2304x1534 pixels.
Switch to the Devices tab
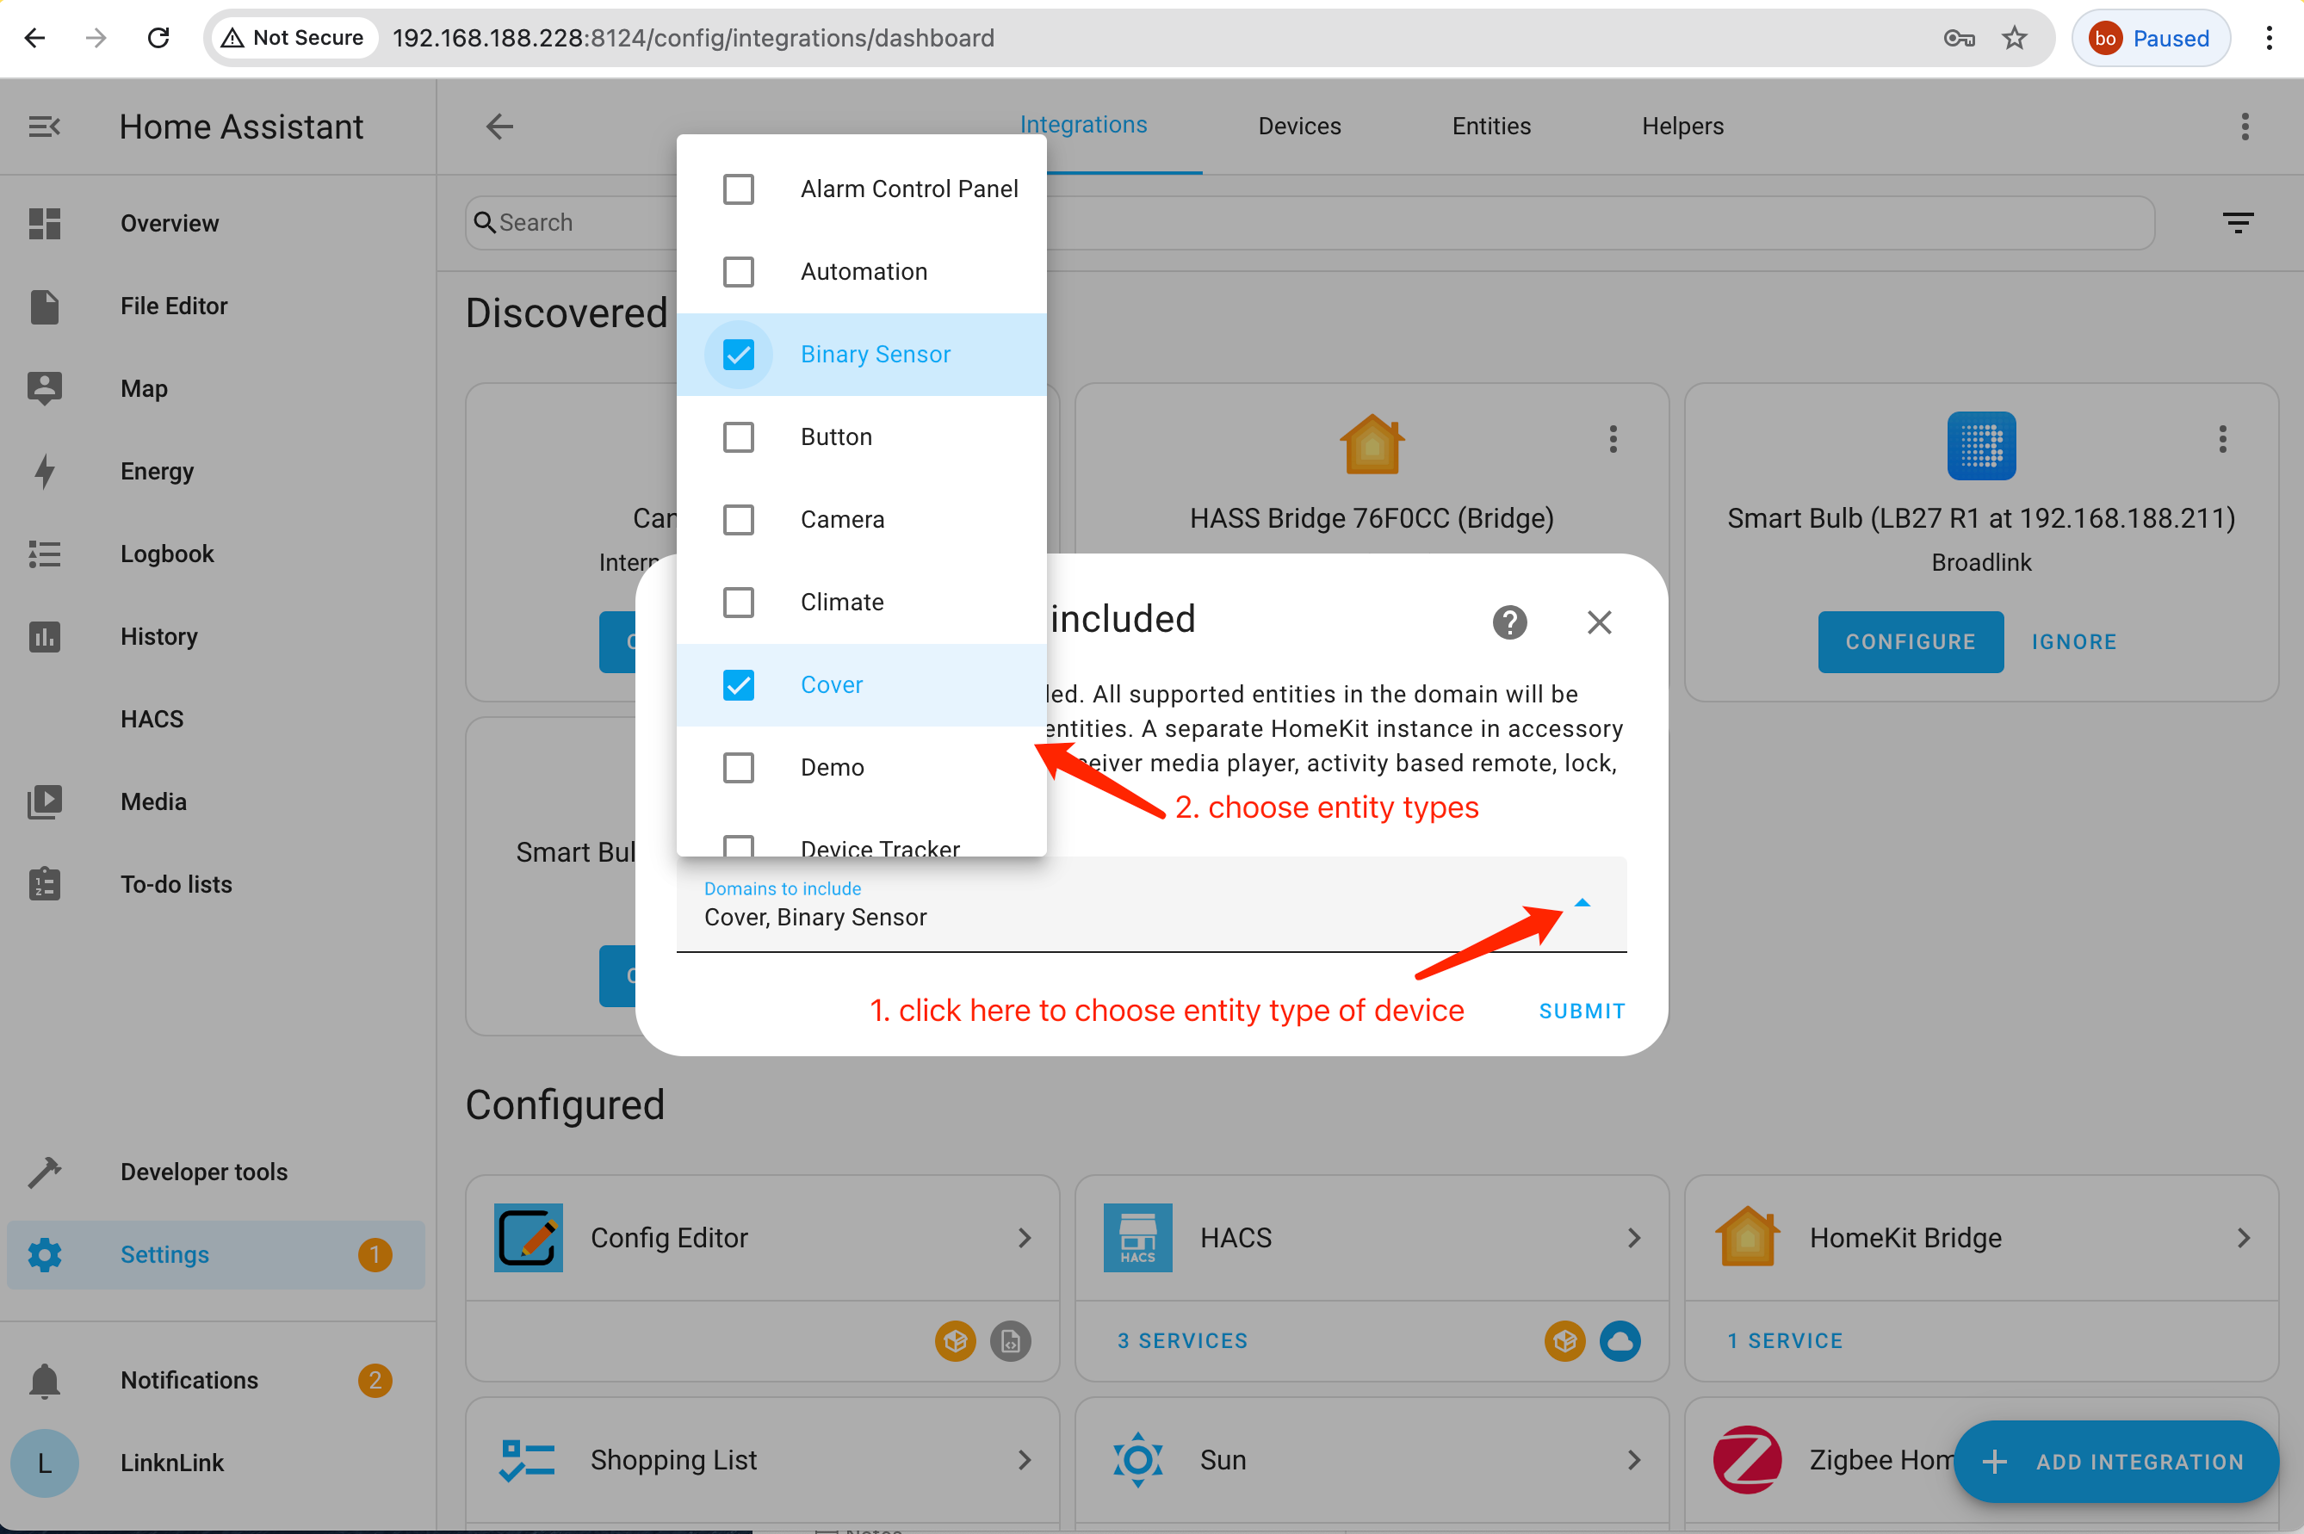point(1299,126)
